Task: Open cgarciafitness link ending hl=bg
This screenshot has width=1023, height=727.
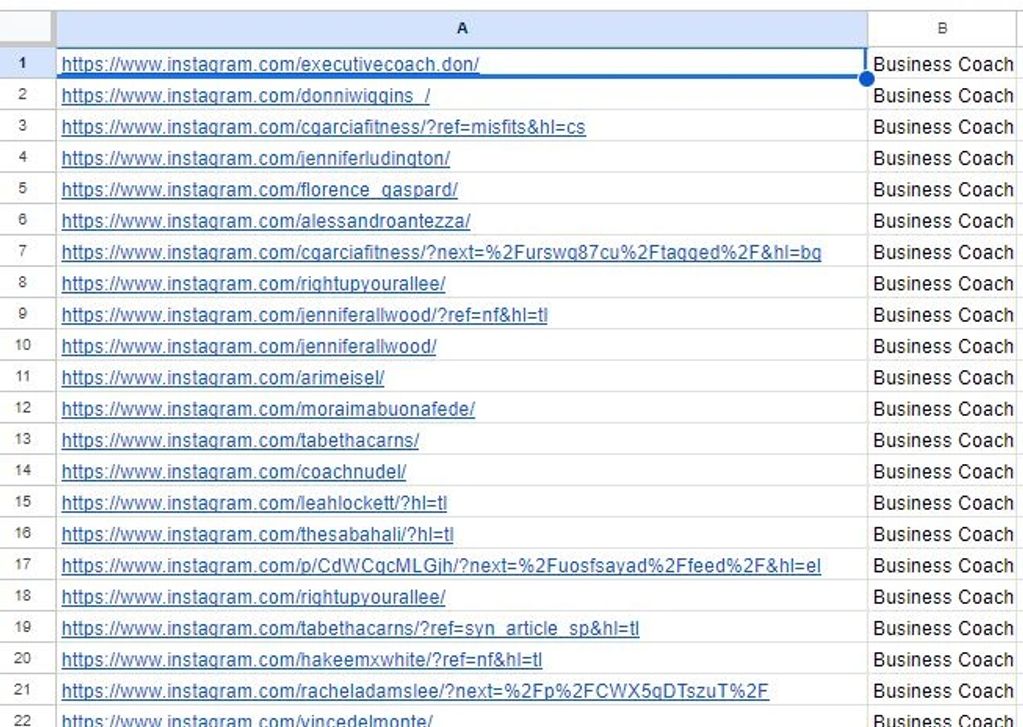Action: tap(441, 252)
